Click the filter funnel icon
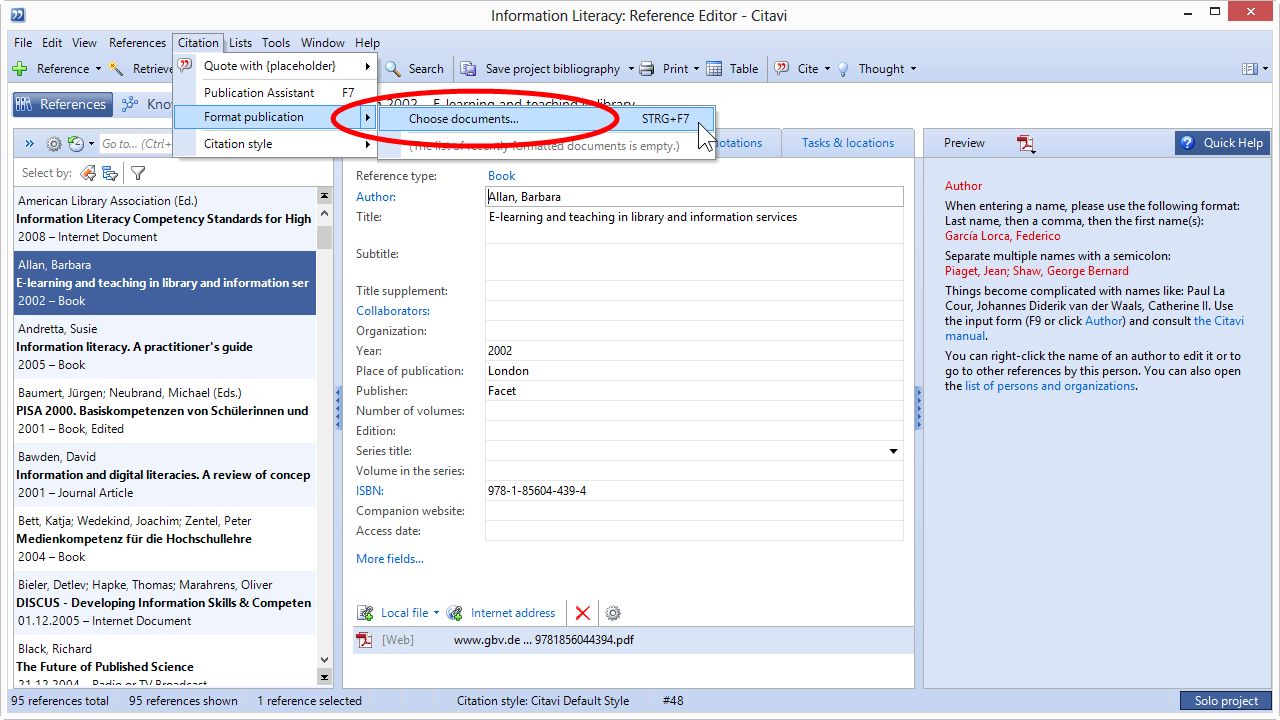Viewport: 1280px width, 720px height. (138, 173)
